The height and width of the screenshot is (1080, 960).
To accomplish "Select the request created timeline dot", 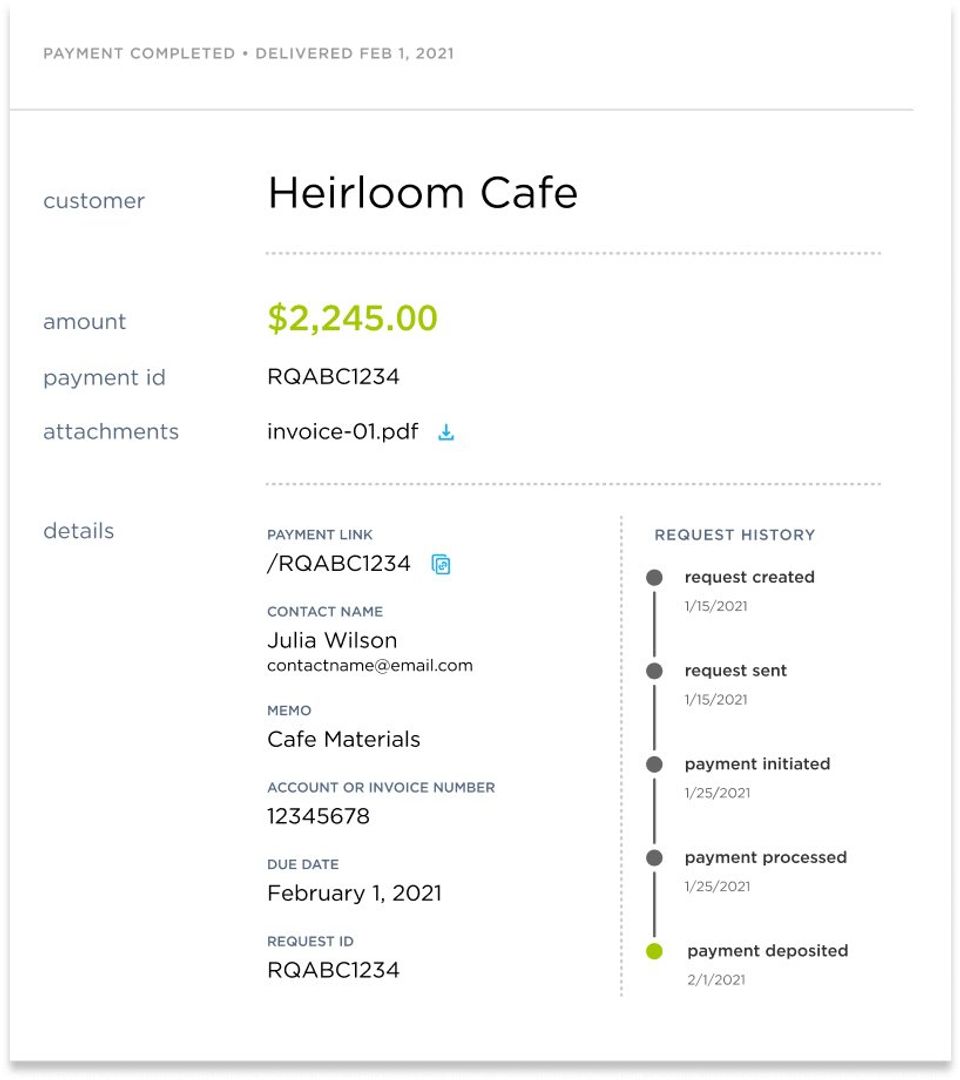I will point(654,577).
